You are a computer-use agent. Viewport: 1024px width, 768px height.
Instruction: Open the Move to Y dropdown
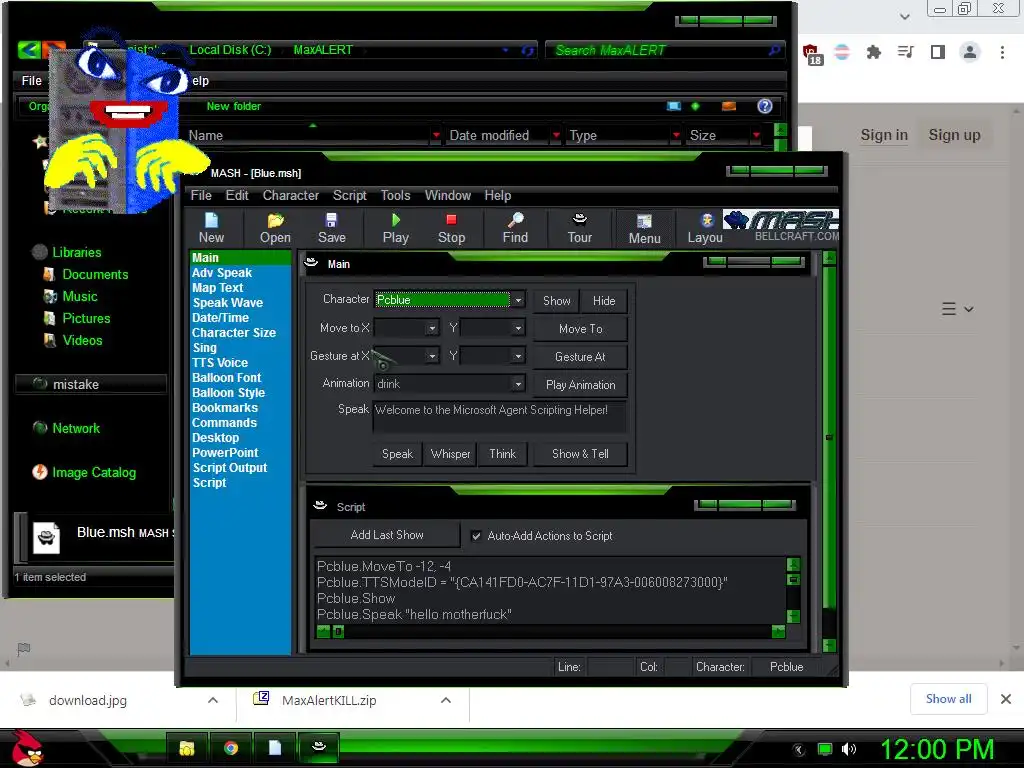pyautogui.click(x=518, y=328)
